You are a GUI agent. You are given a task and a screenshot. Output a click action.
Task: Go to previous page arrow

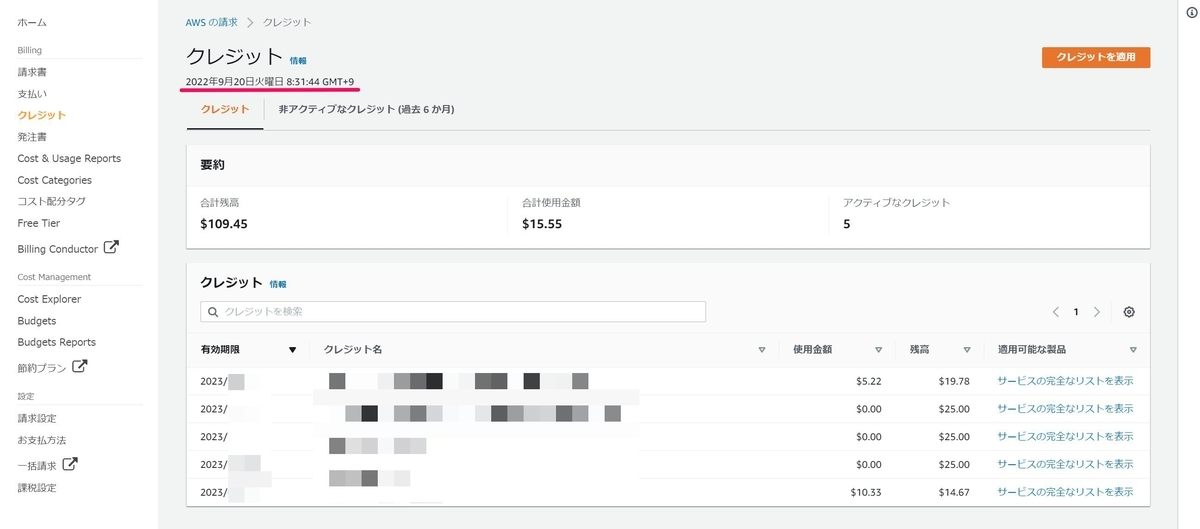1055,312
